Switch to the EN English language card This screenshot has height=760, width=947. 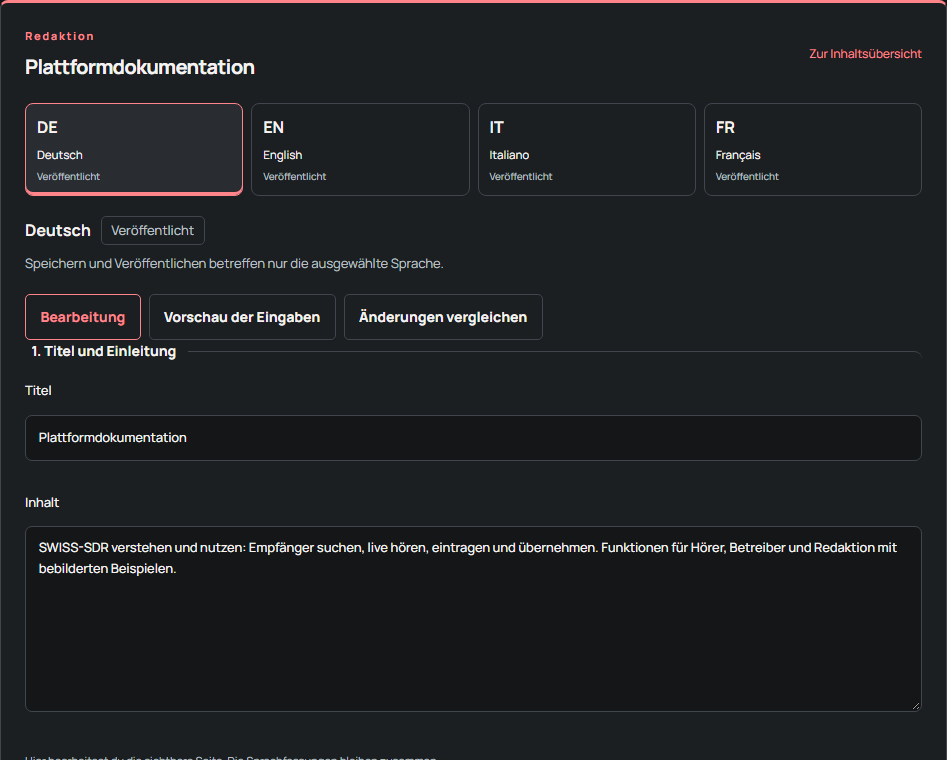(x=360, y=149)
